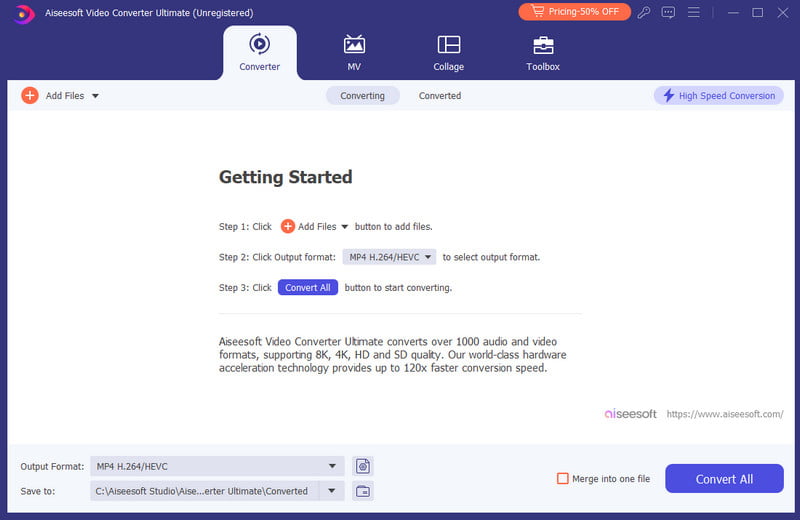This screenshot has height=520, width=800.
Task: Select the Converted sub-tab
Action: 440,96
